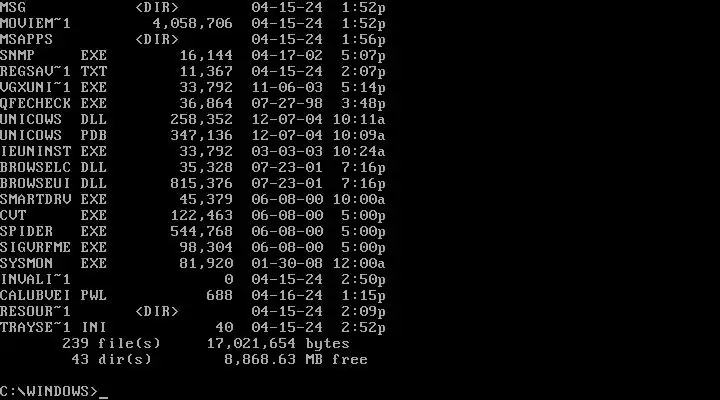
Task: Select the MOVIEM~1 file name
Action: 35,23
